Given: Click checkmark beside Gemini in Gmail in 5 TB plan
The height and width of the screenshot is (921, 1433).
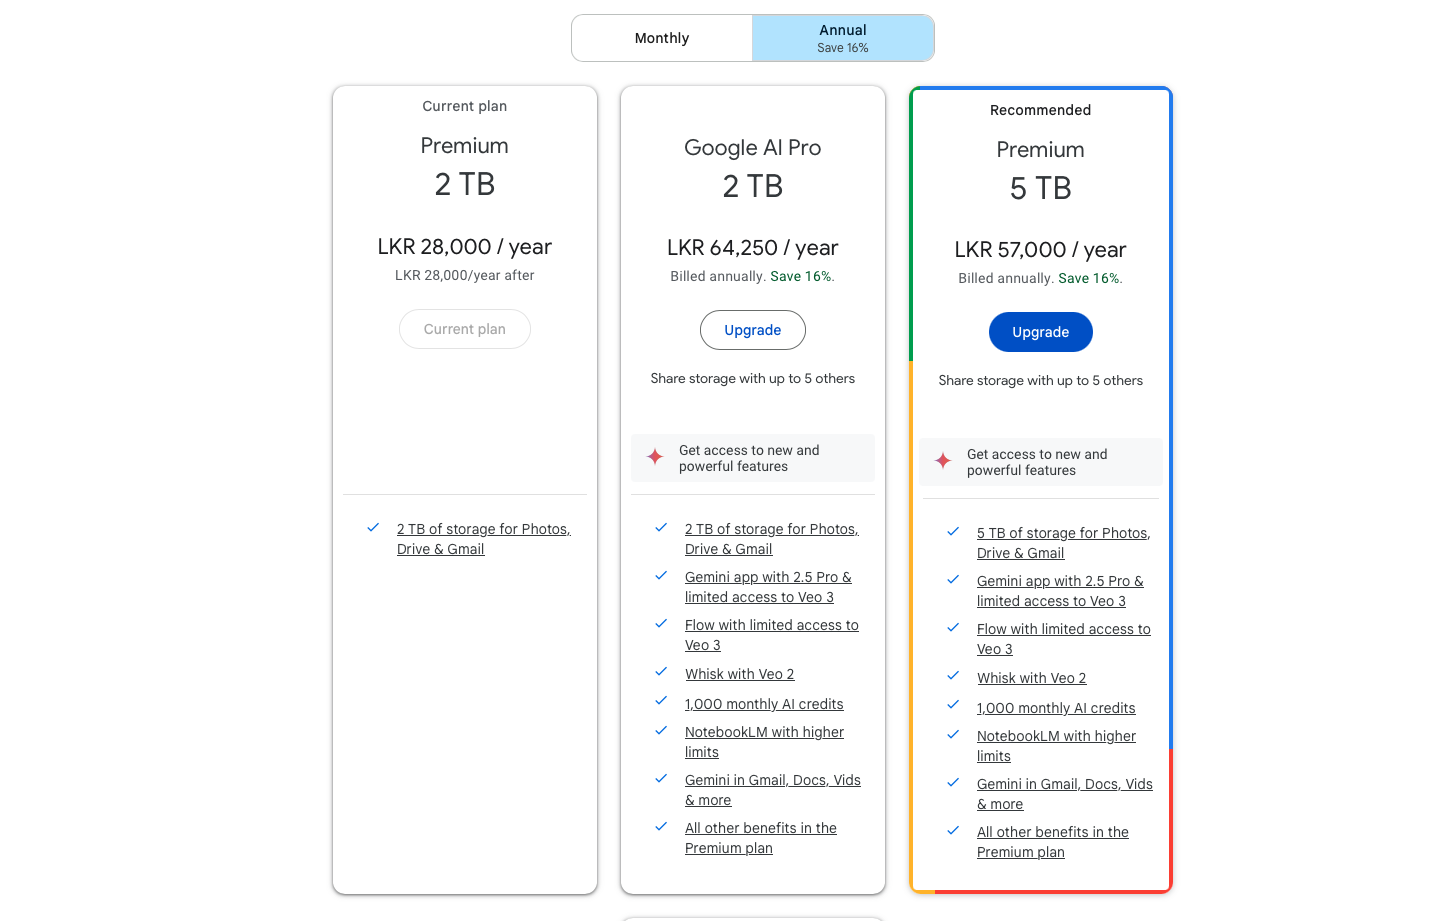Looking at the screenshot, I should pyautogui.click(x=953, y=782).
